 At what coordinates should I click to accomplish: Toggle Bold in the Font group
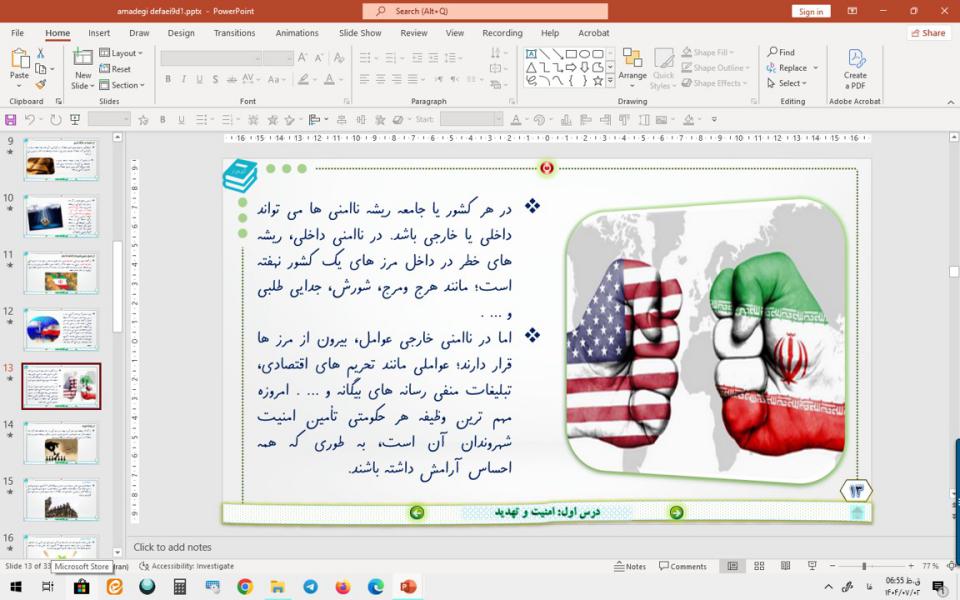[168, 79]
